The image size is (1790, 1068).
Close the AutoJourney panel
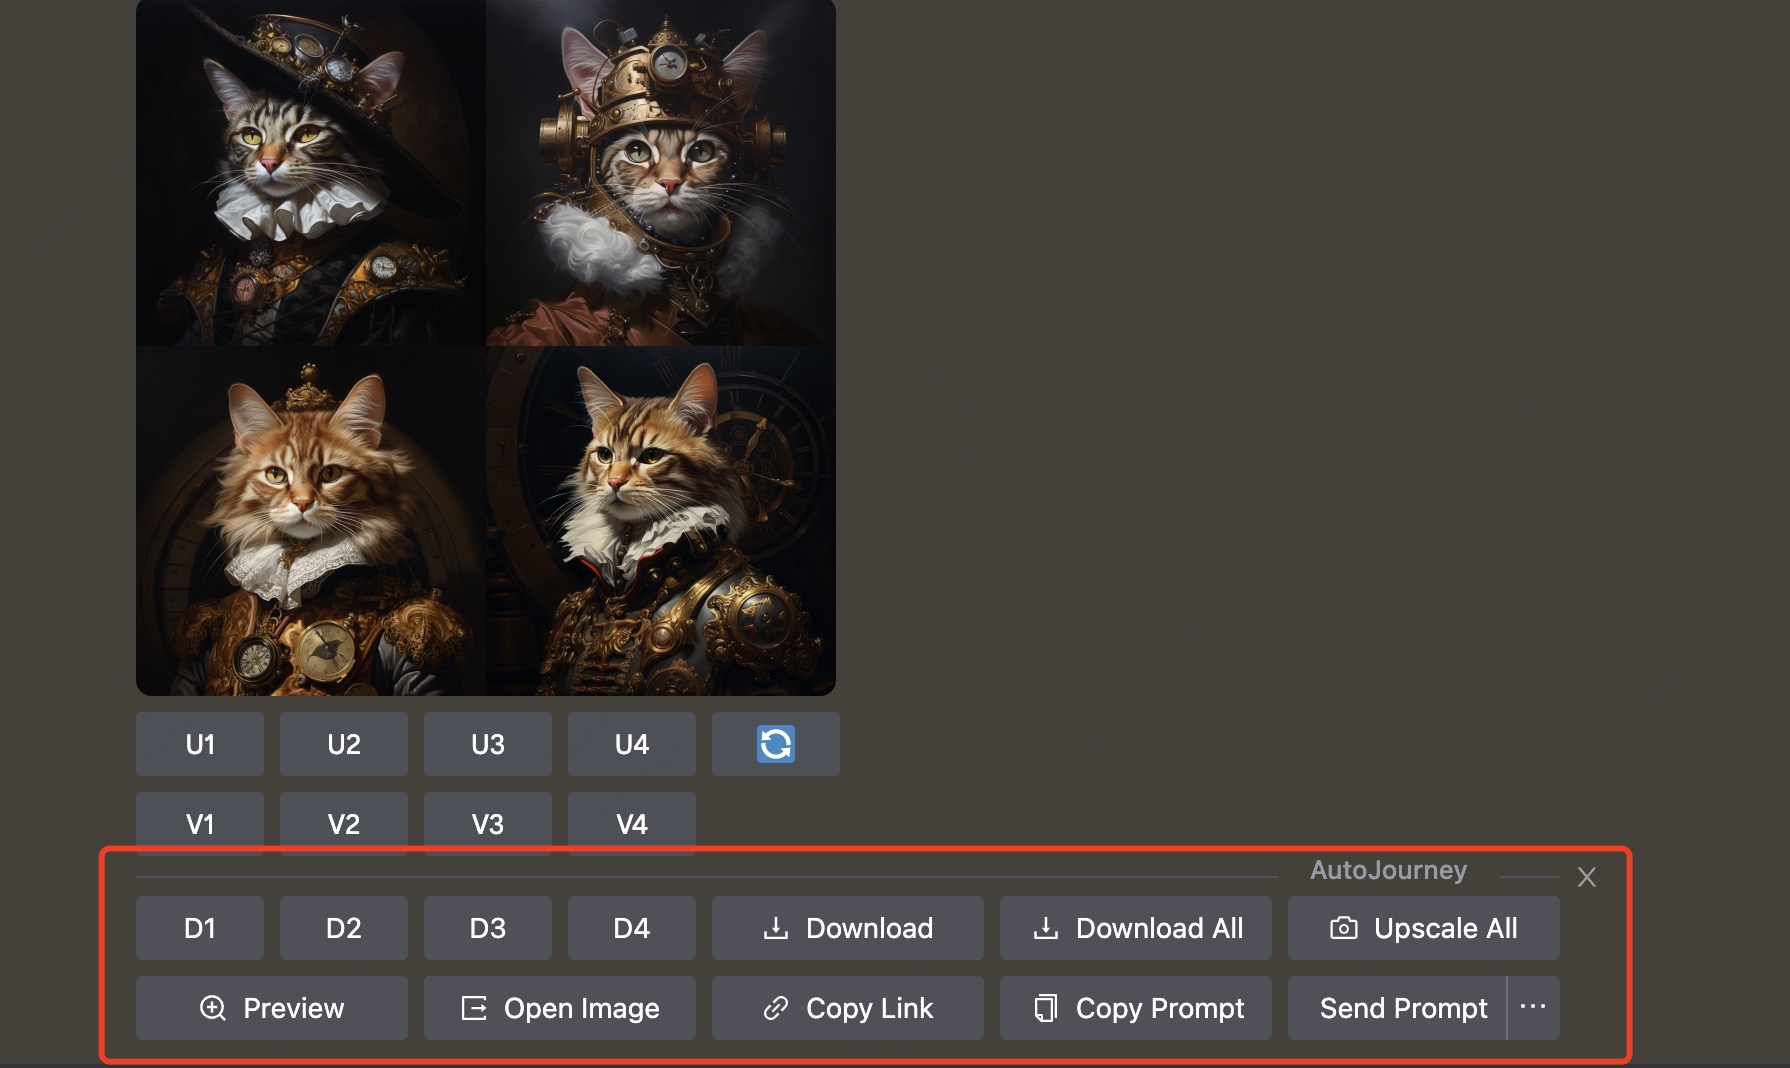(x=1586, y=877)
